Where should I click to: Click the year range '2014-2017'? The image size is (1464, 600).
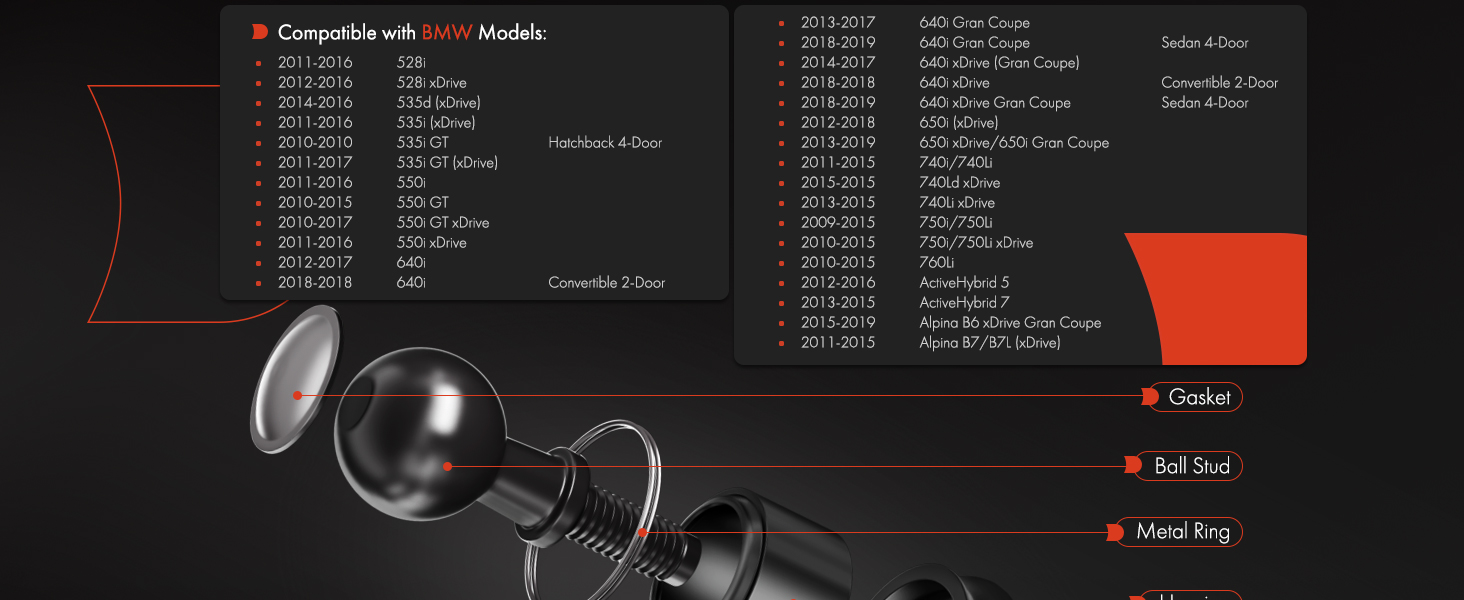838,63
